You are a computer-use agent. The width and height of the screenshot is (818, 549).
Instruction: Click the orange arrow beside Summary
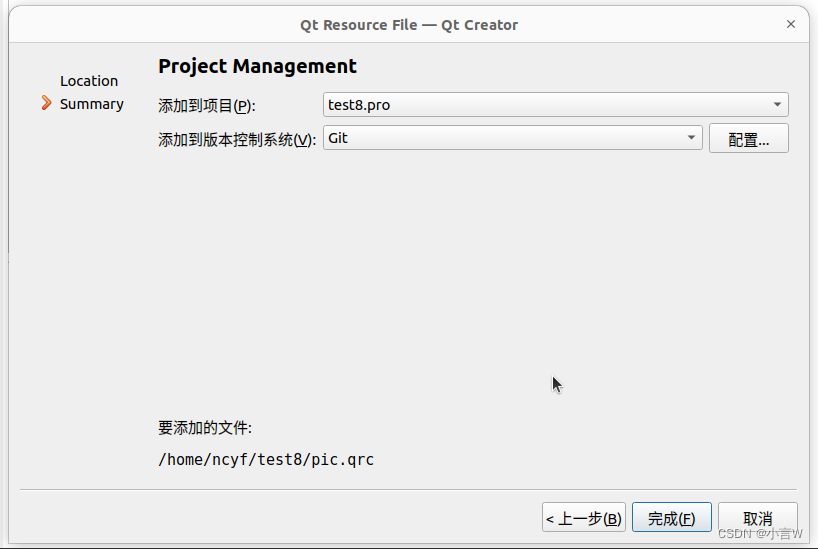46,103
